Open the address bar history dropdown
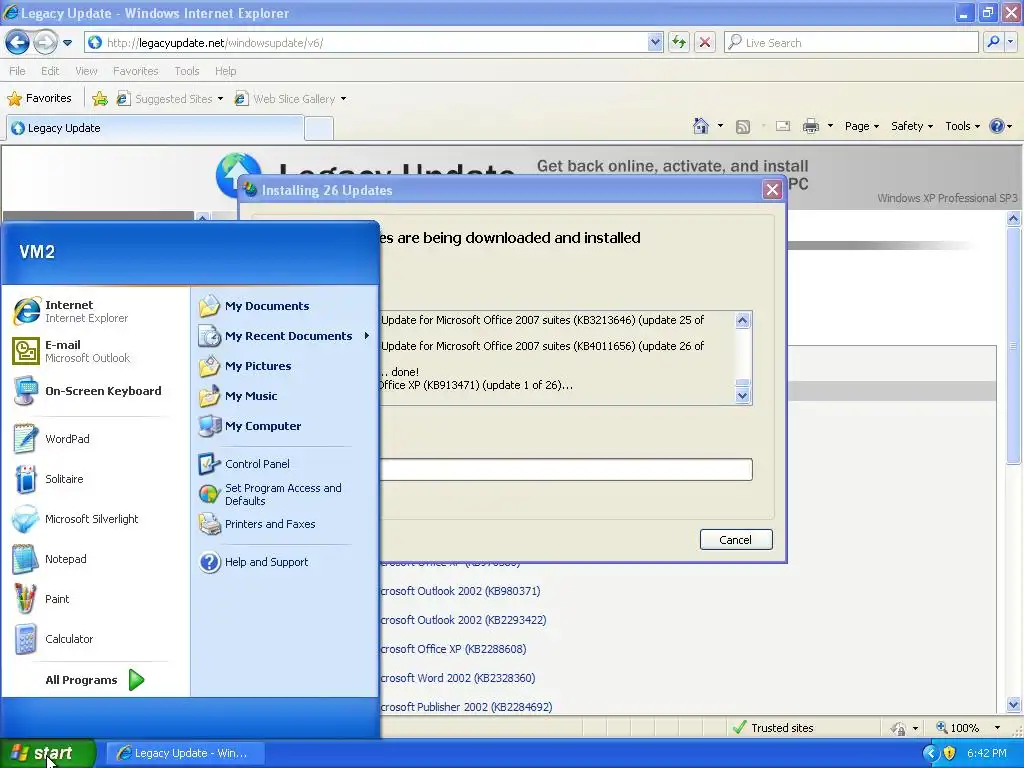 click(x=655, y=42)
